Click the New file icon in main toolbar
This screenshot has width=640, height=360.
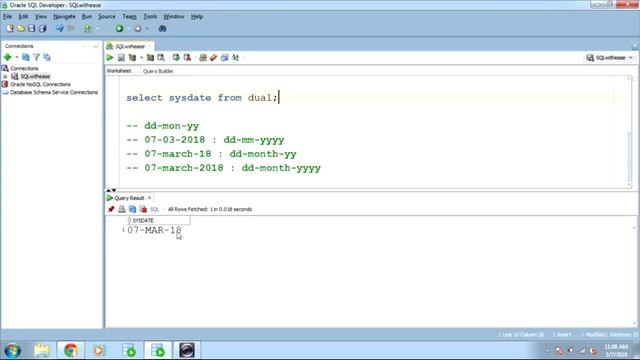(x=10, y=28)
